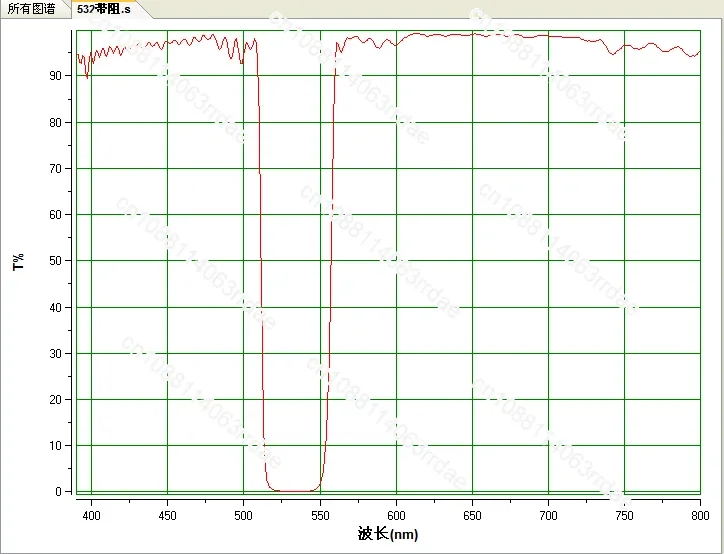Screen dimensions: 724x554
Task: Click the 90 transmittance axis label
Action: 55,76
